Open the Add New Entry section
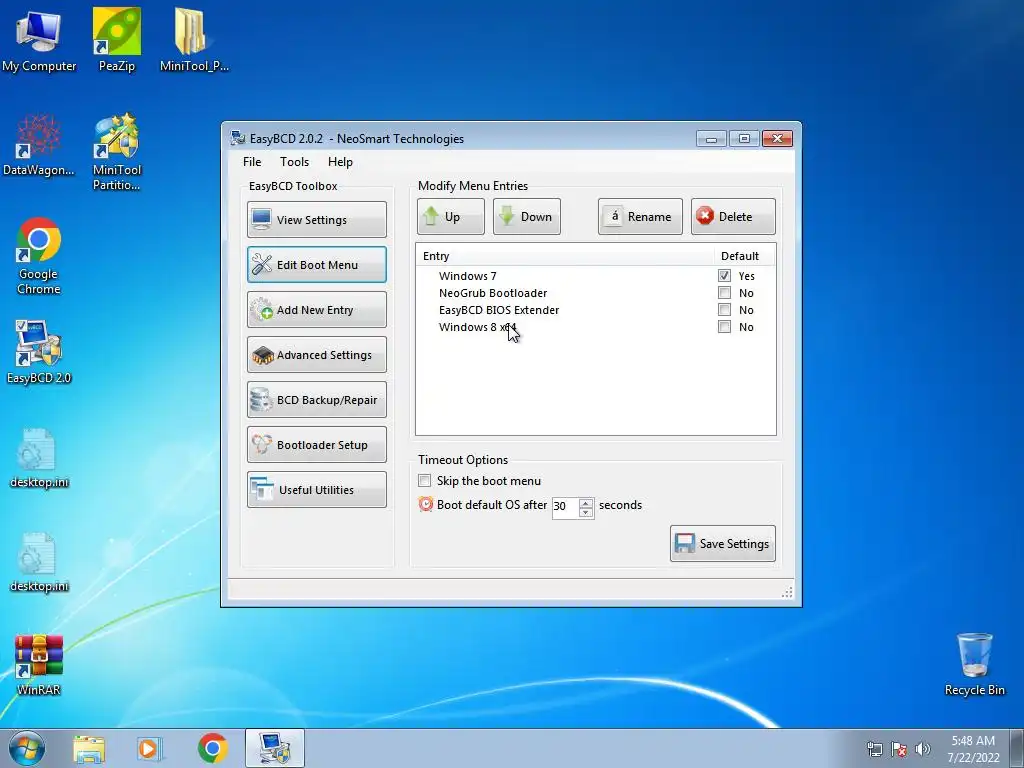The image size is (1024, 768). [317, 310]
